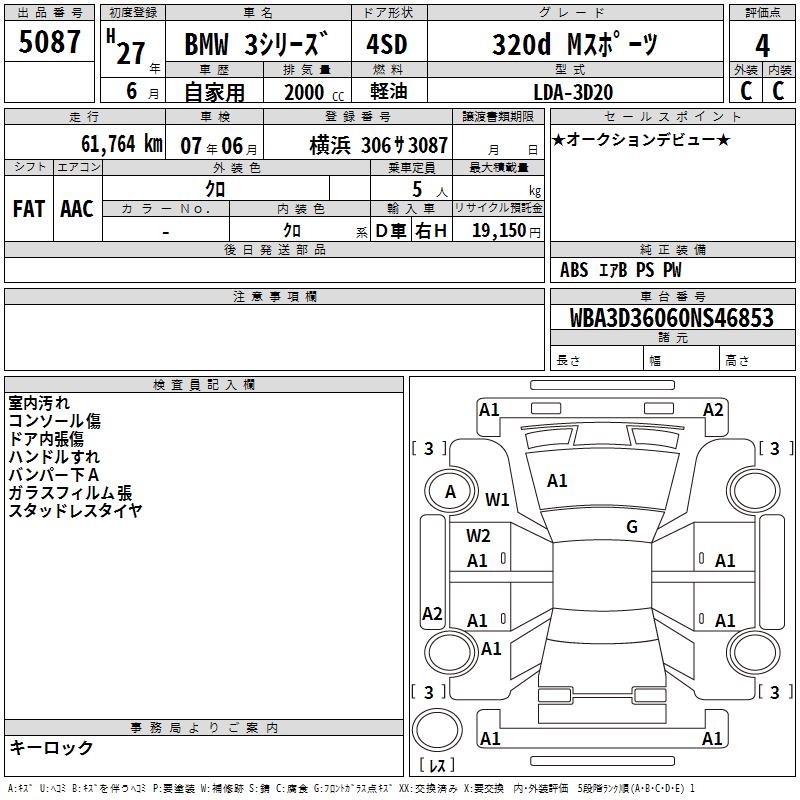Select the equipment list ABS エアB PS PW
The width and height of the screenshot is (800, 800).
pos(620,270)
